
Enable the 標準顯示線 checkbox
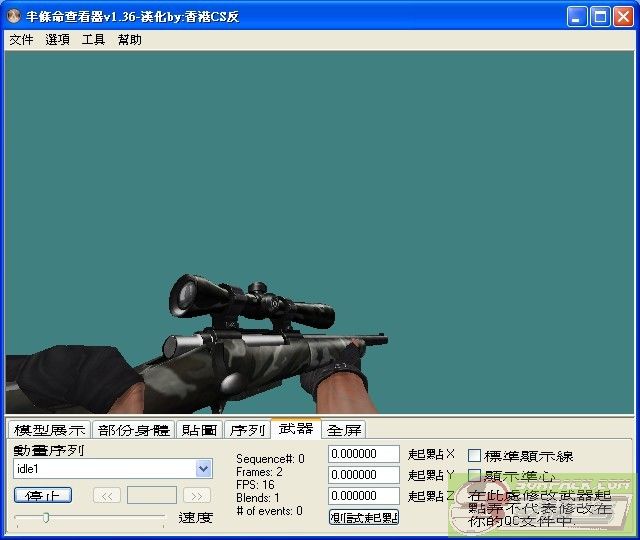click(x=475, y=456)
